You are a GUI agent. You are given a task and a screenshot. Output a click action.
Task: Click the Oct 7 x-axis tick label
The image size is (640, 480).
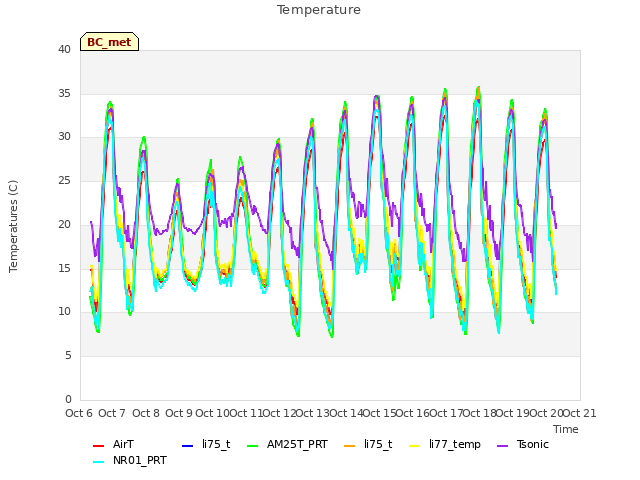(x=112, y=413)
